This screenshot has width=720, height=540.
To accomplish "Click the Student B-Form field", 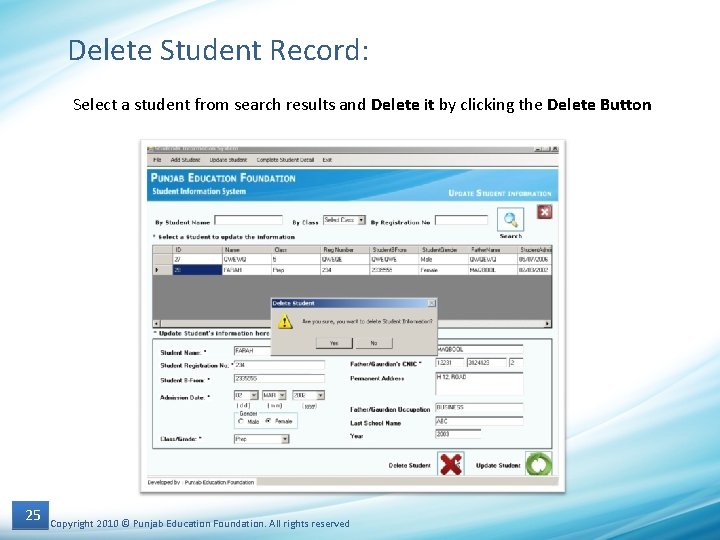I will 279,379.
